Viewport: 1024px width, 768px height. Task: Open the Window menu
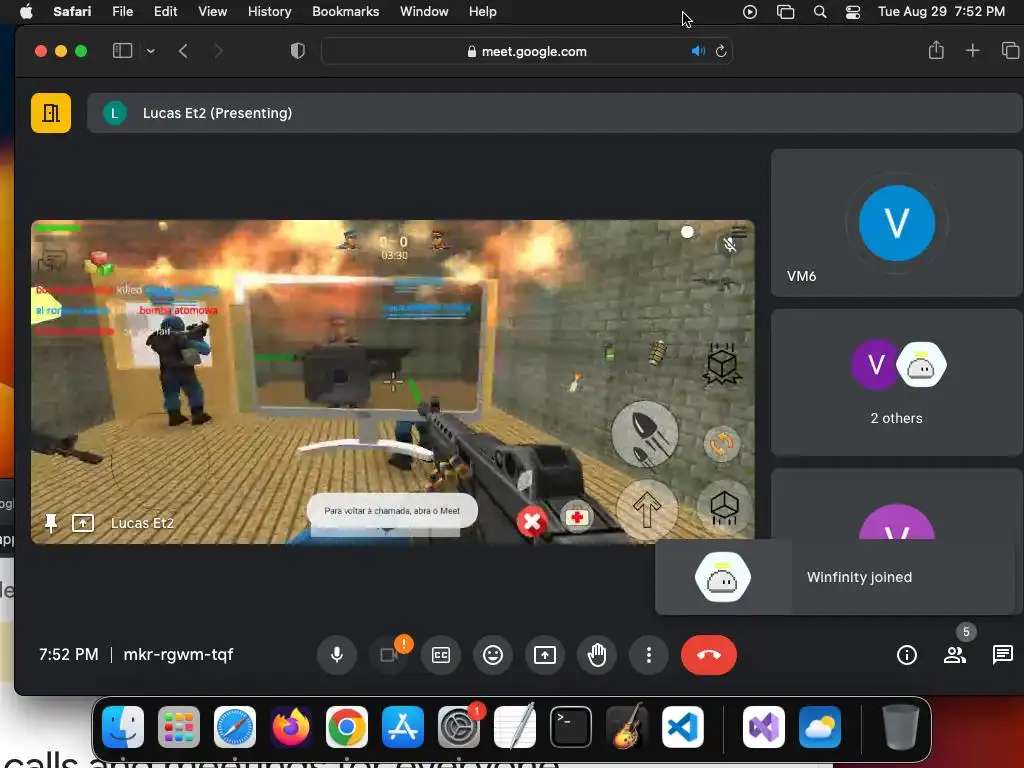click(x=424, y=12)
